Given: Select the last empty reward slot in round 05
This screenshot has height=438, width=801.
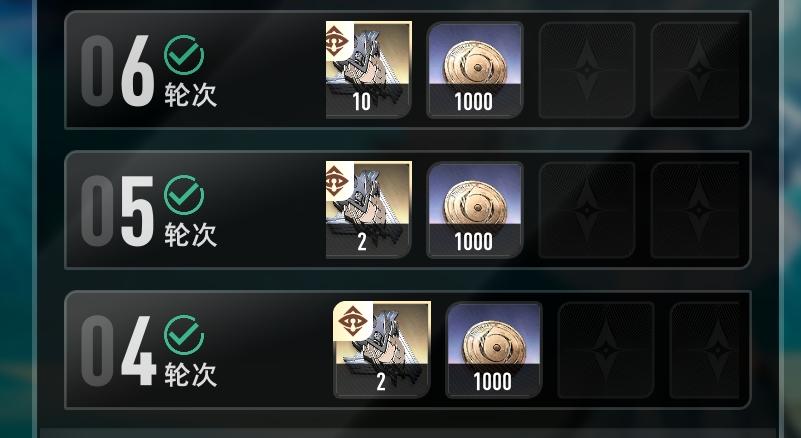Looking at the screenshot, I should click(x=696, y=210).
